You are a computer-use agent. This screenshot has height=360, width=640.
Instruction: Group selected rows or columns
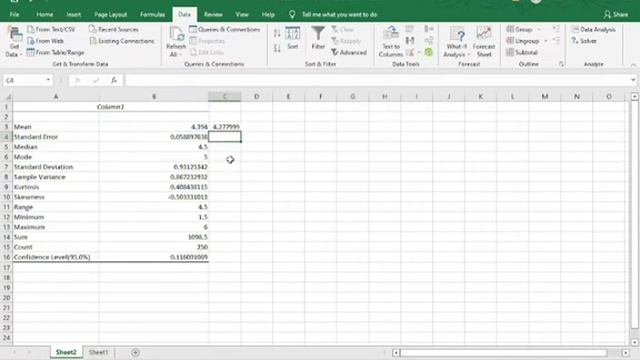pos(520,29)
